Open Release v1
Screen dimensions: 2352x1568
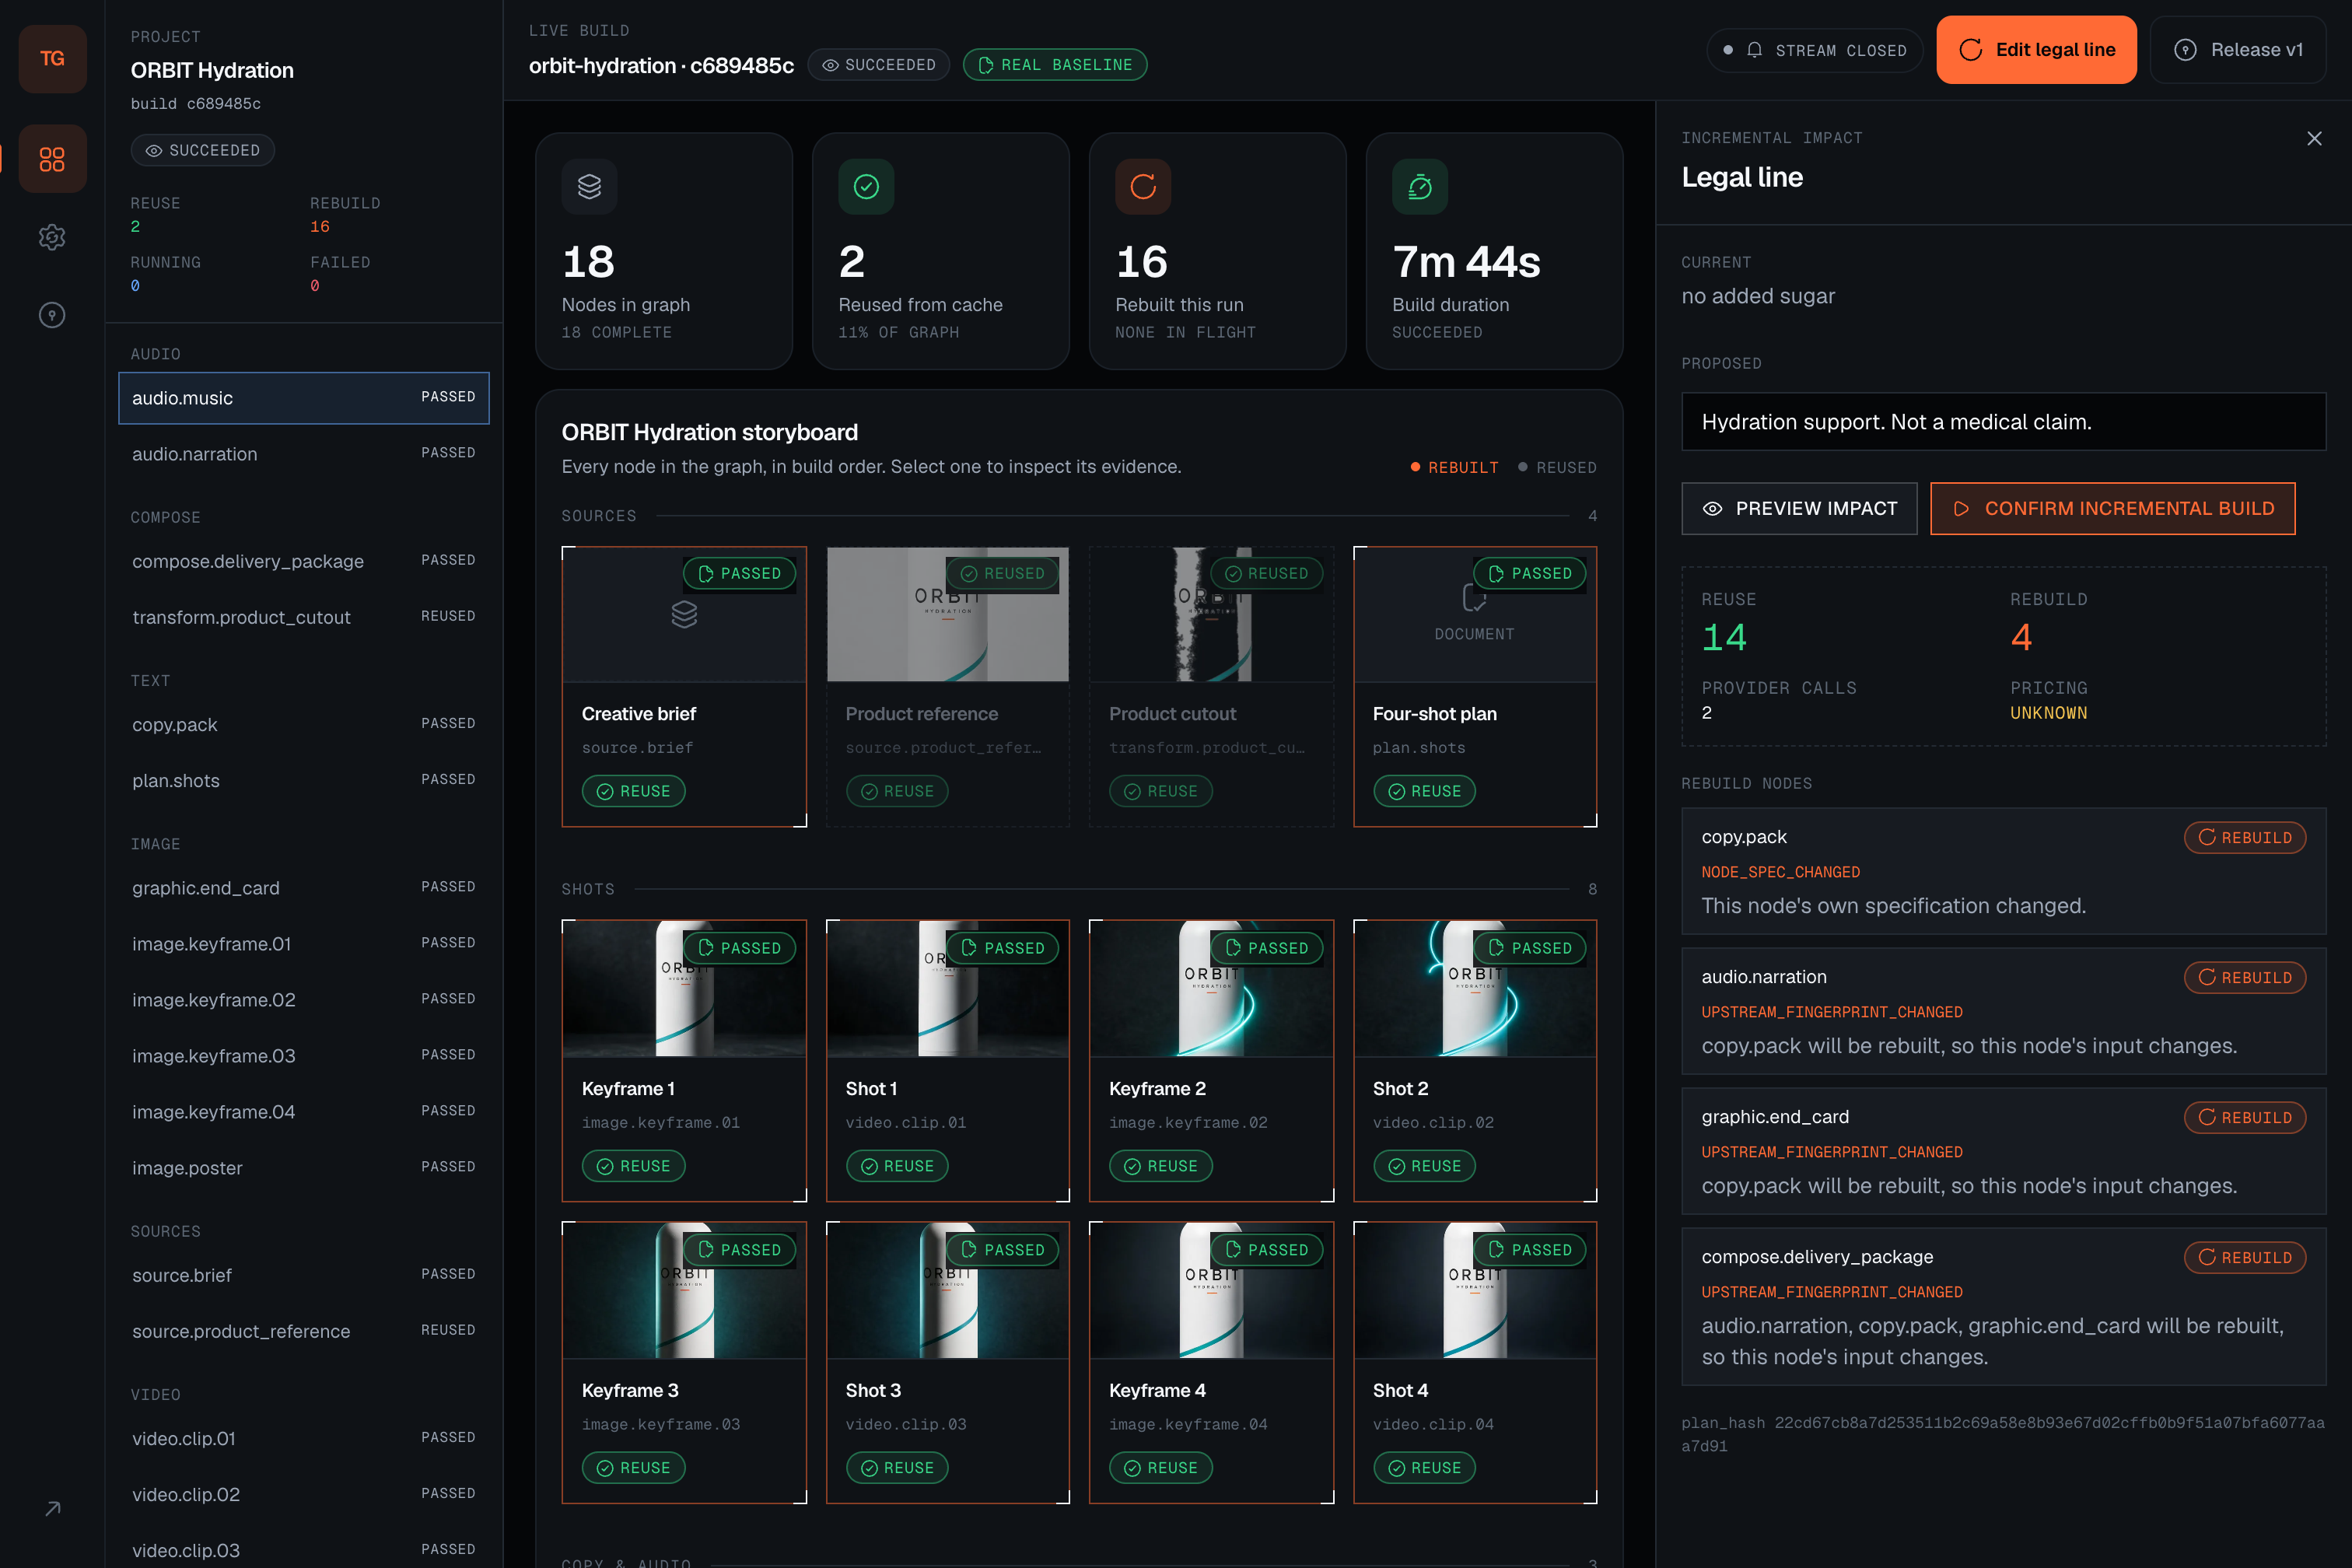click(2238, 50)
